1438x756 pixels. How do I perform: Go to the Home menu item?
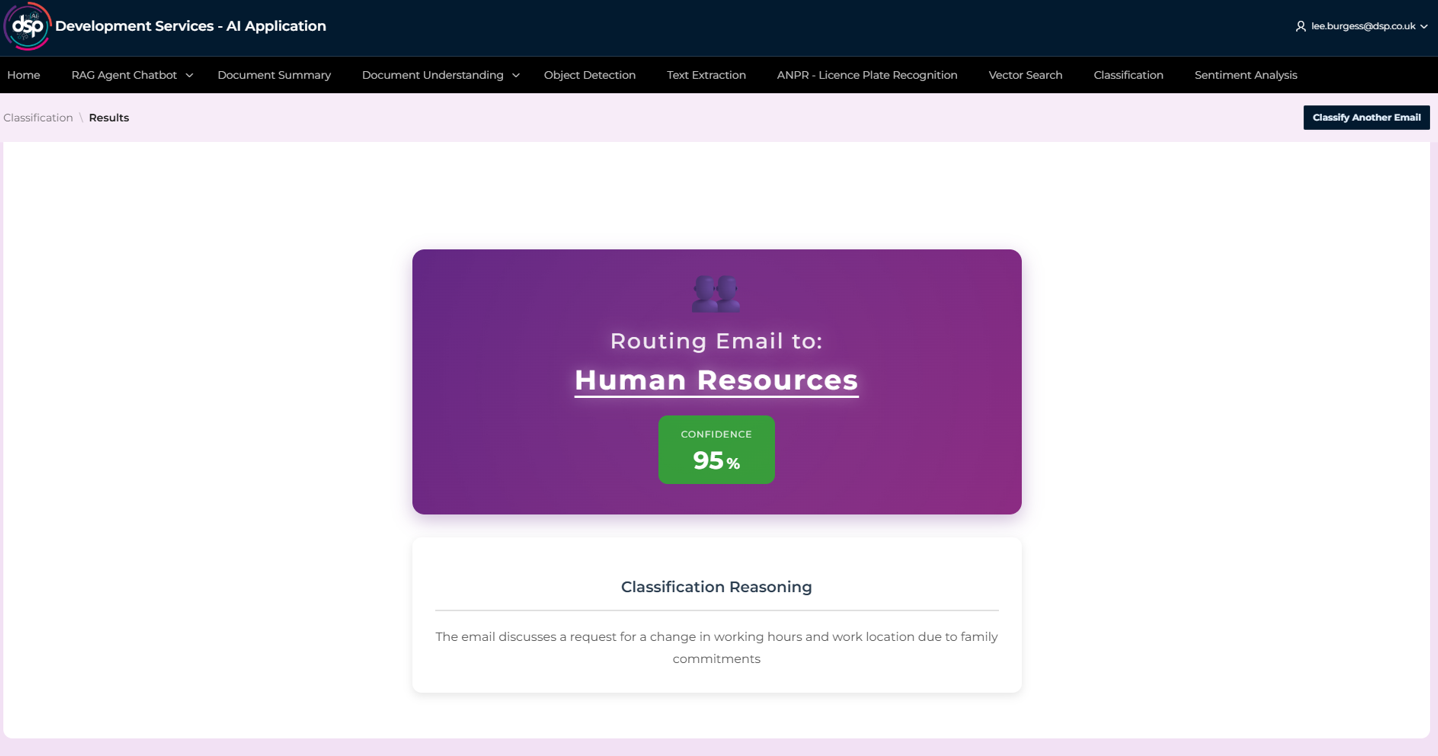(24, 75)
